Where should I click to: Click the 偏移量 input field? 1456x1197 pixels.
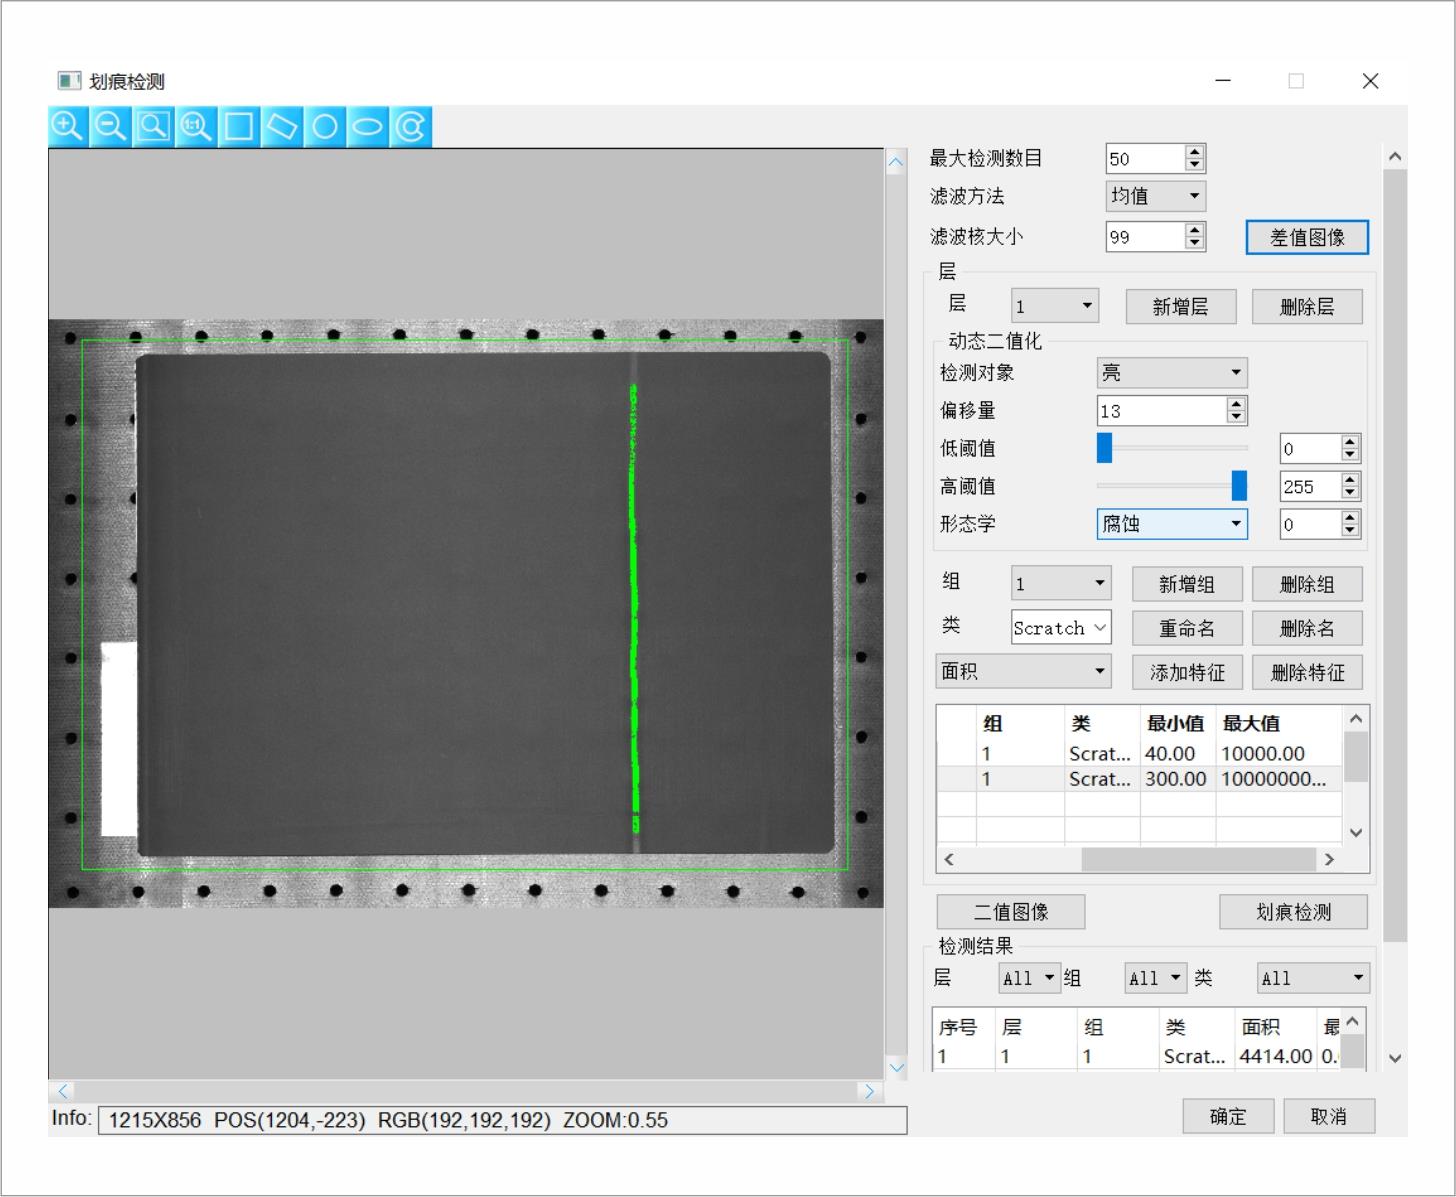(1161, 411)
